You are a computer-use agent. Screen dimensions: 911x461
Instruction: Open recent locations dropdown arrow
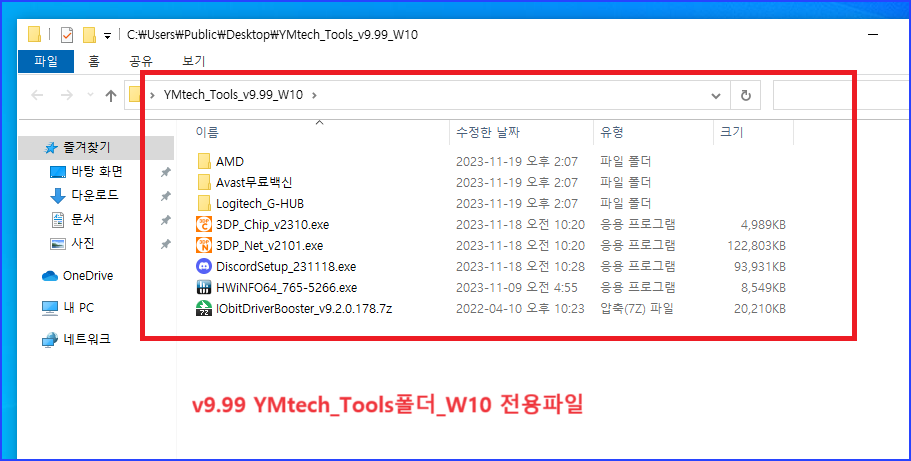pos(90,95)
